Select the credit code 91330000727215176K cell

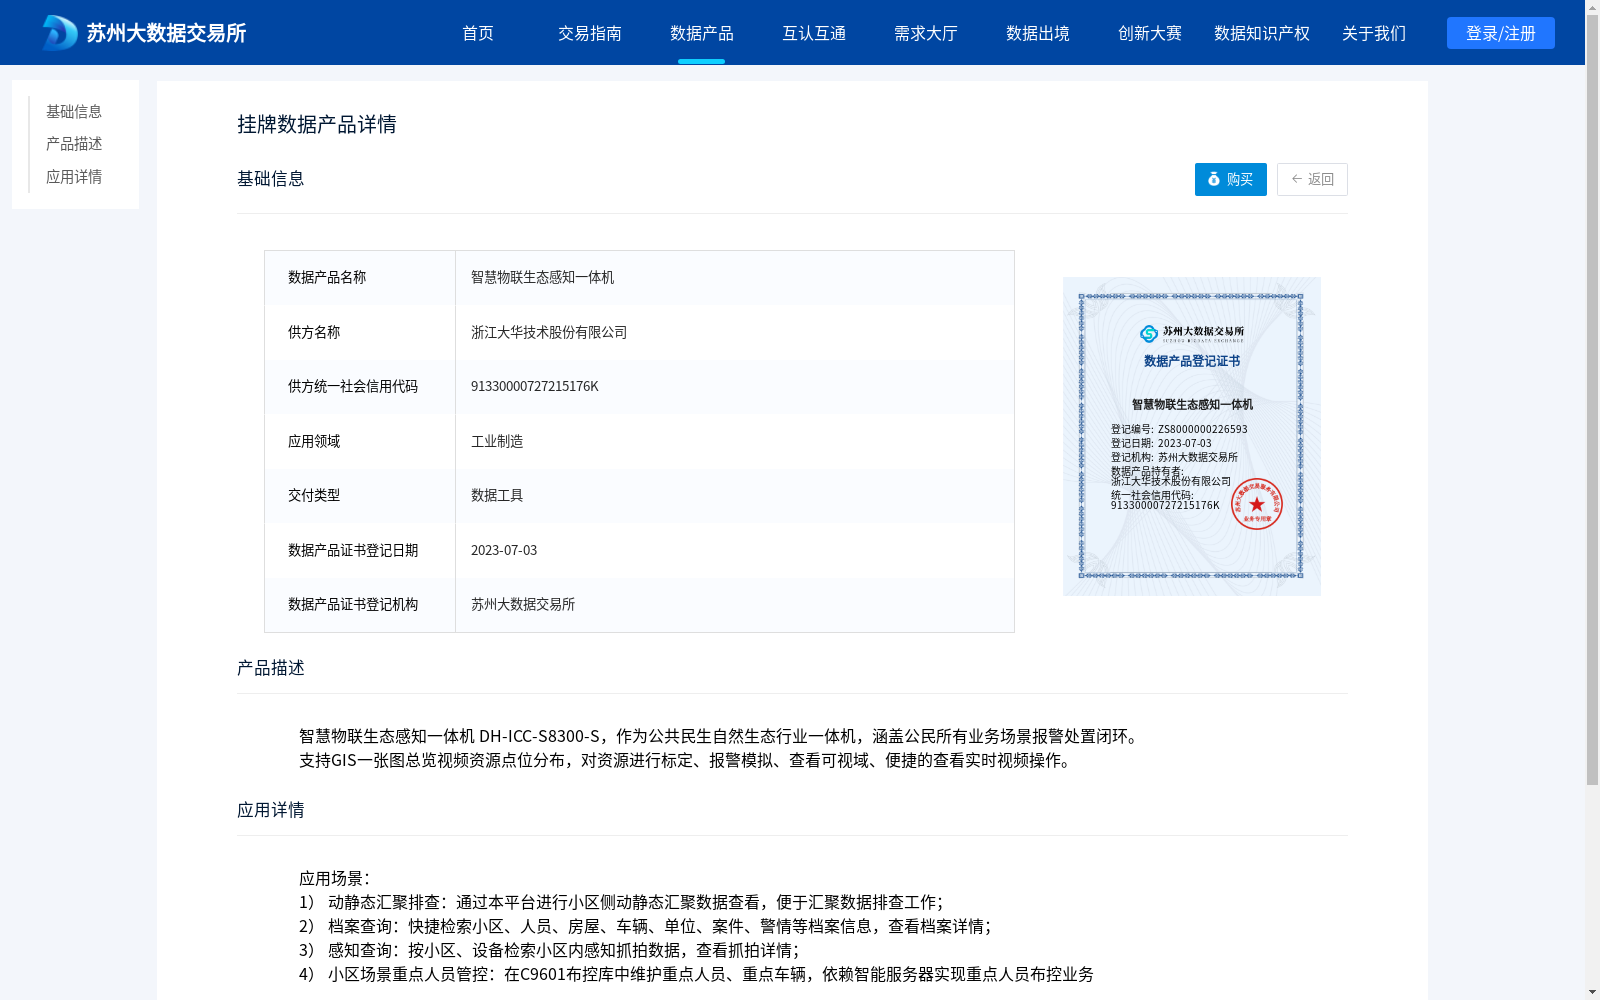(735, 386)
